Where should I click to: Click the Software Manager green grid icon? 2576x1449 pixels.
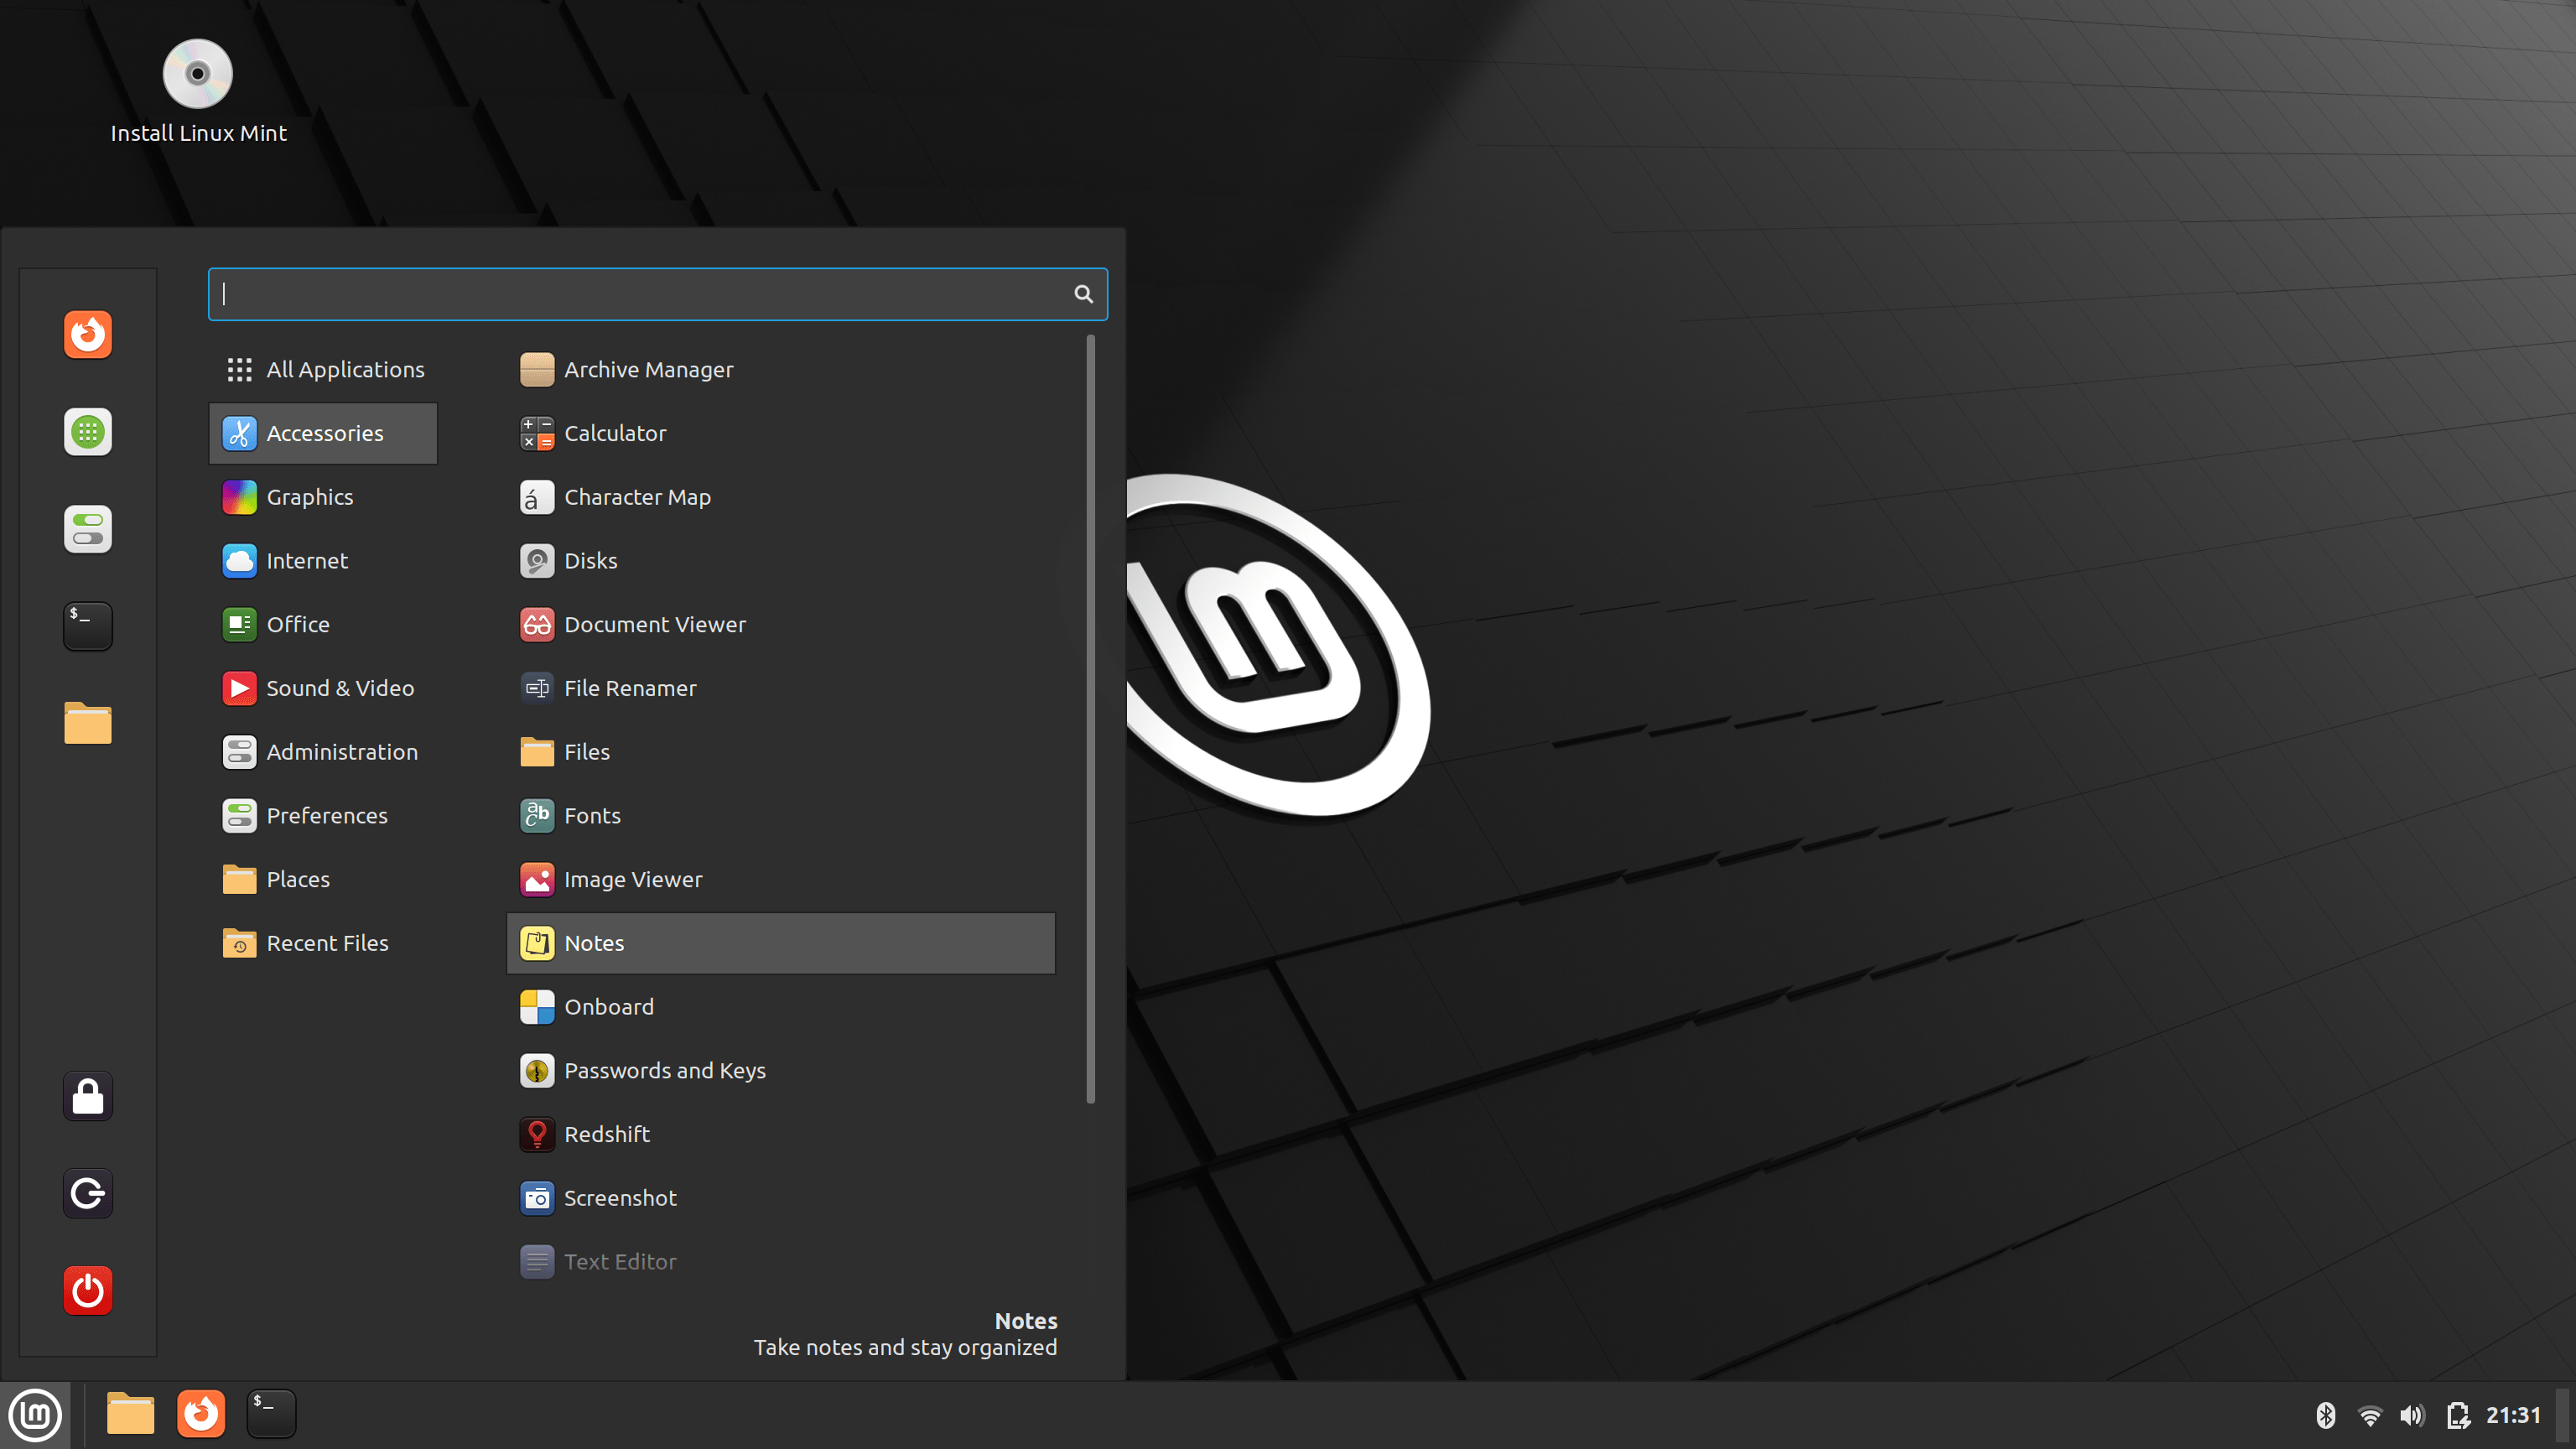tap(88, 432)
